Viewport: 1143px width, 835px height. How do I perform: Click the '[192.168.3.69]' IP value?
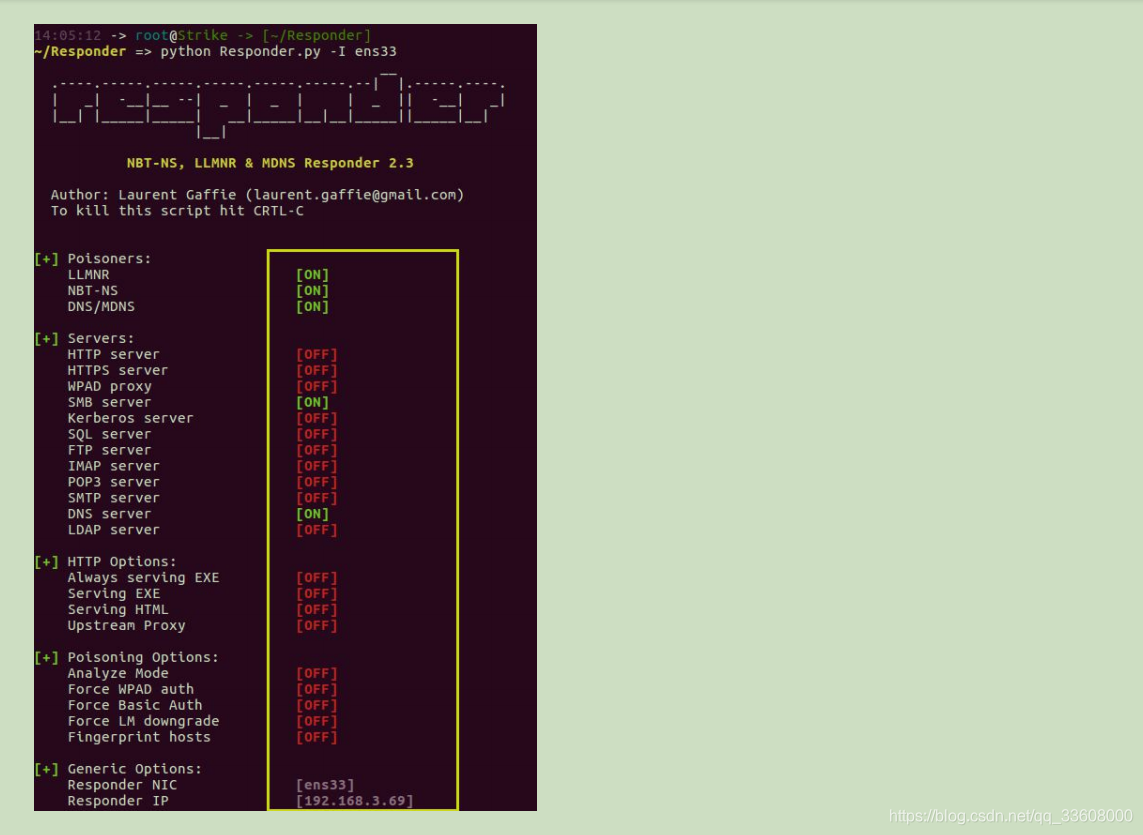click(x=354, y=801)
